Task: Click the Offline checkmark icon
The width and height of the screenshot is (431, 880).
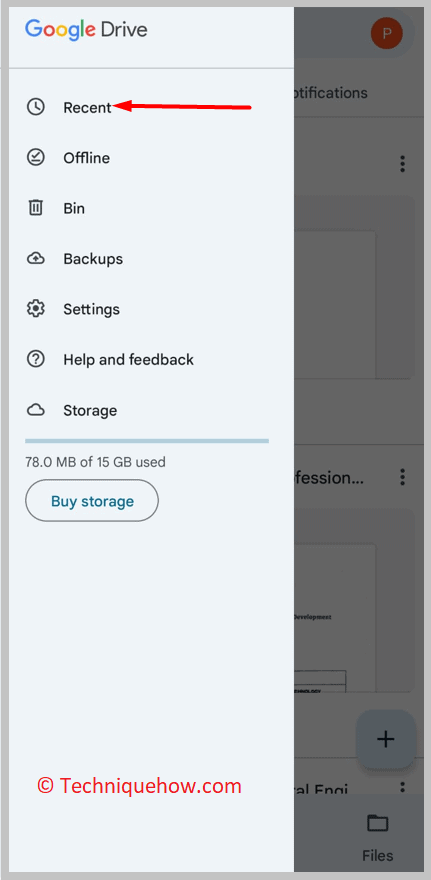Action: (x=36, y=158)
